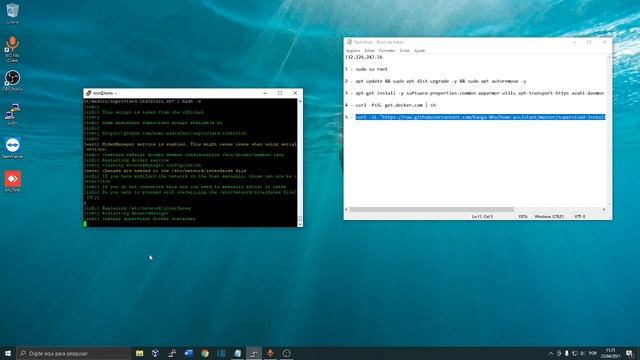Click Notepad's horizontal scrollbar thumb
This screenshot has width=640, height=360.
(432, 209)
